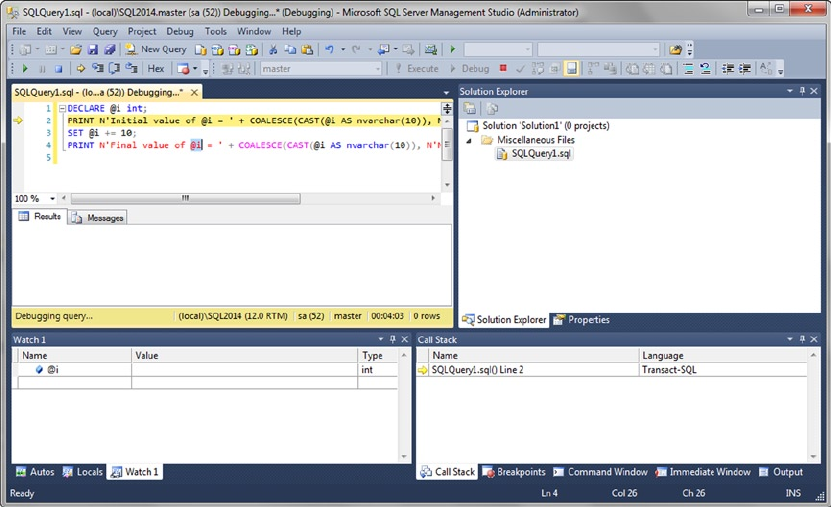This screenshot has height=507, width=831.
Task: Save the query with the floppy disk icon
Action: pyautogui.click(x=93, y=49)
